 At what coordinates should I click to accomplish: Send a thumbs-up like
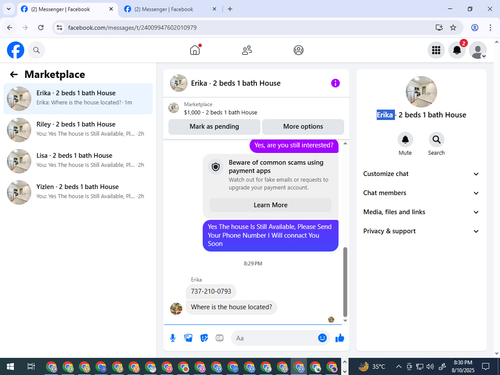[x=340, y=338]
